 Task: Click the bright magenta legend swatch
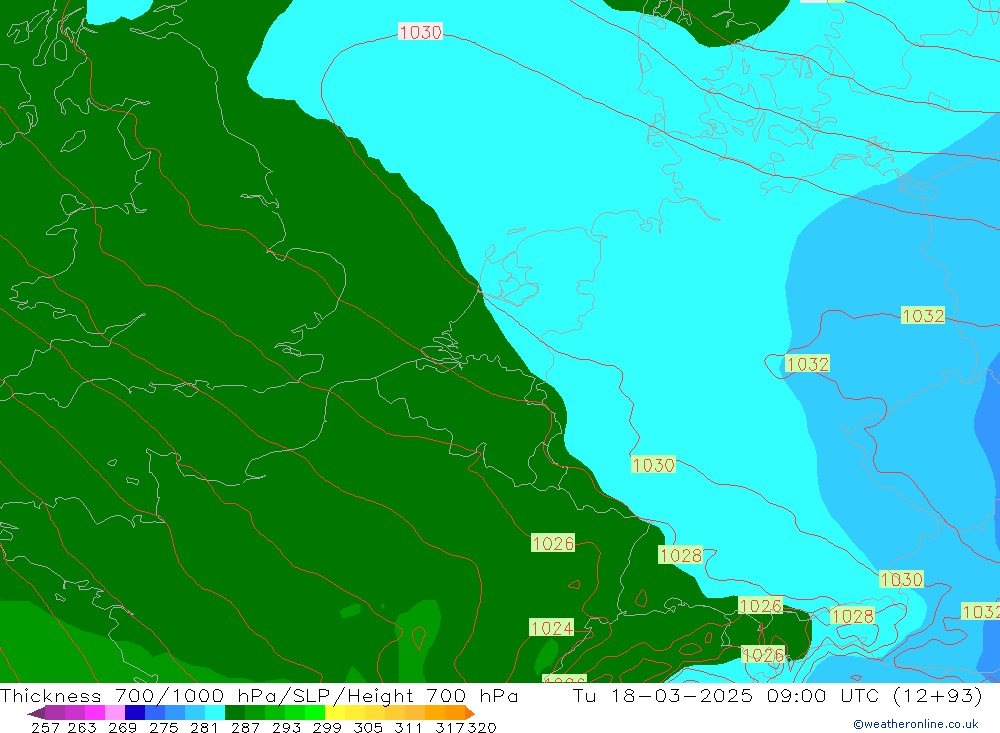(x=95, y=713)
